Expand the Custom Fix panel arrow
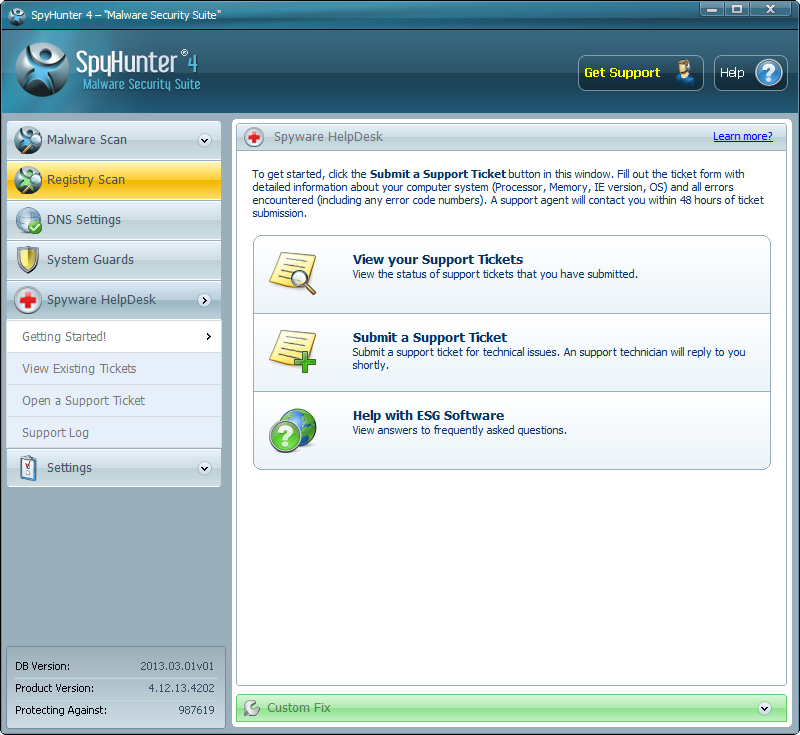This screenshot has height=735, width=800. point(765,708)
